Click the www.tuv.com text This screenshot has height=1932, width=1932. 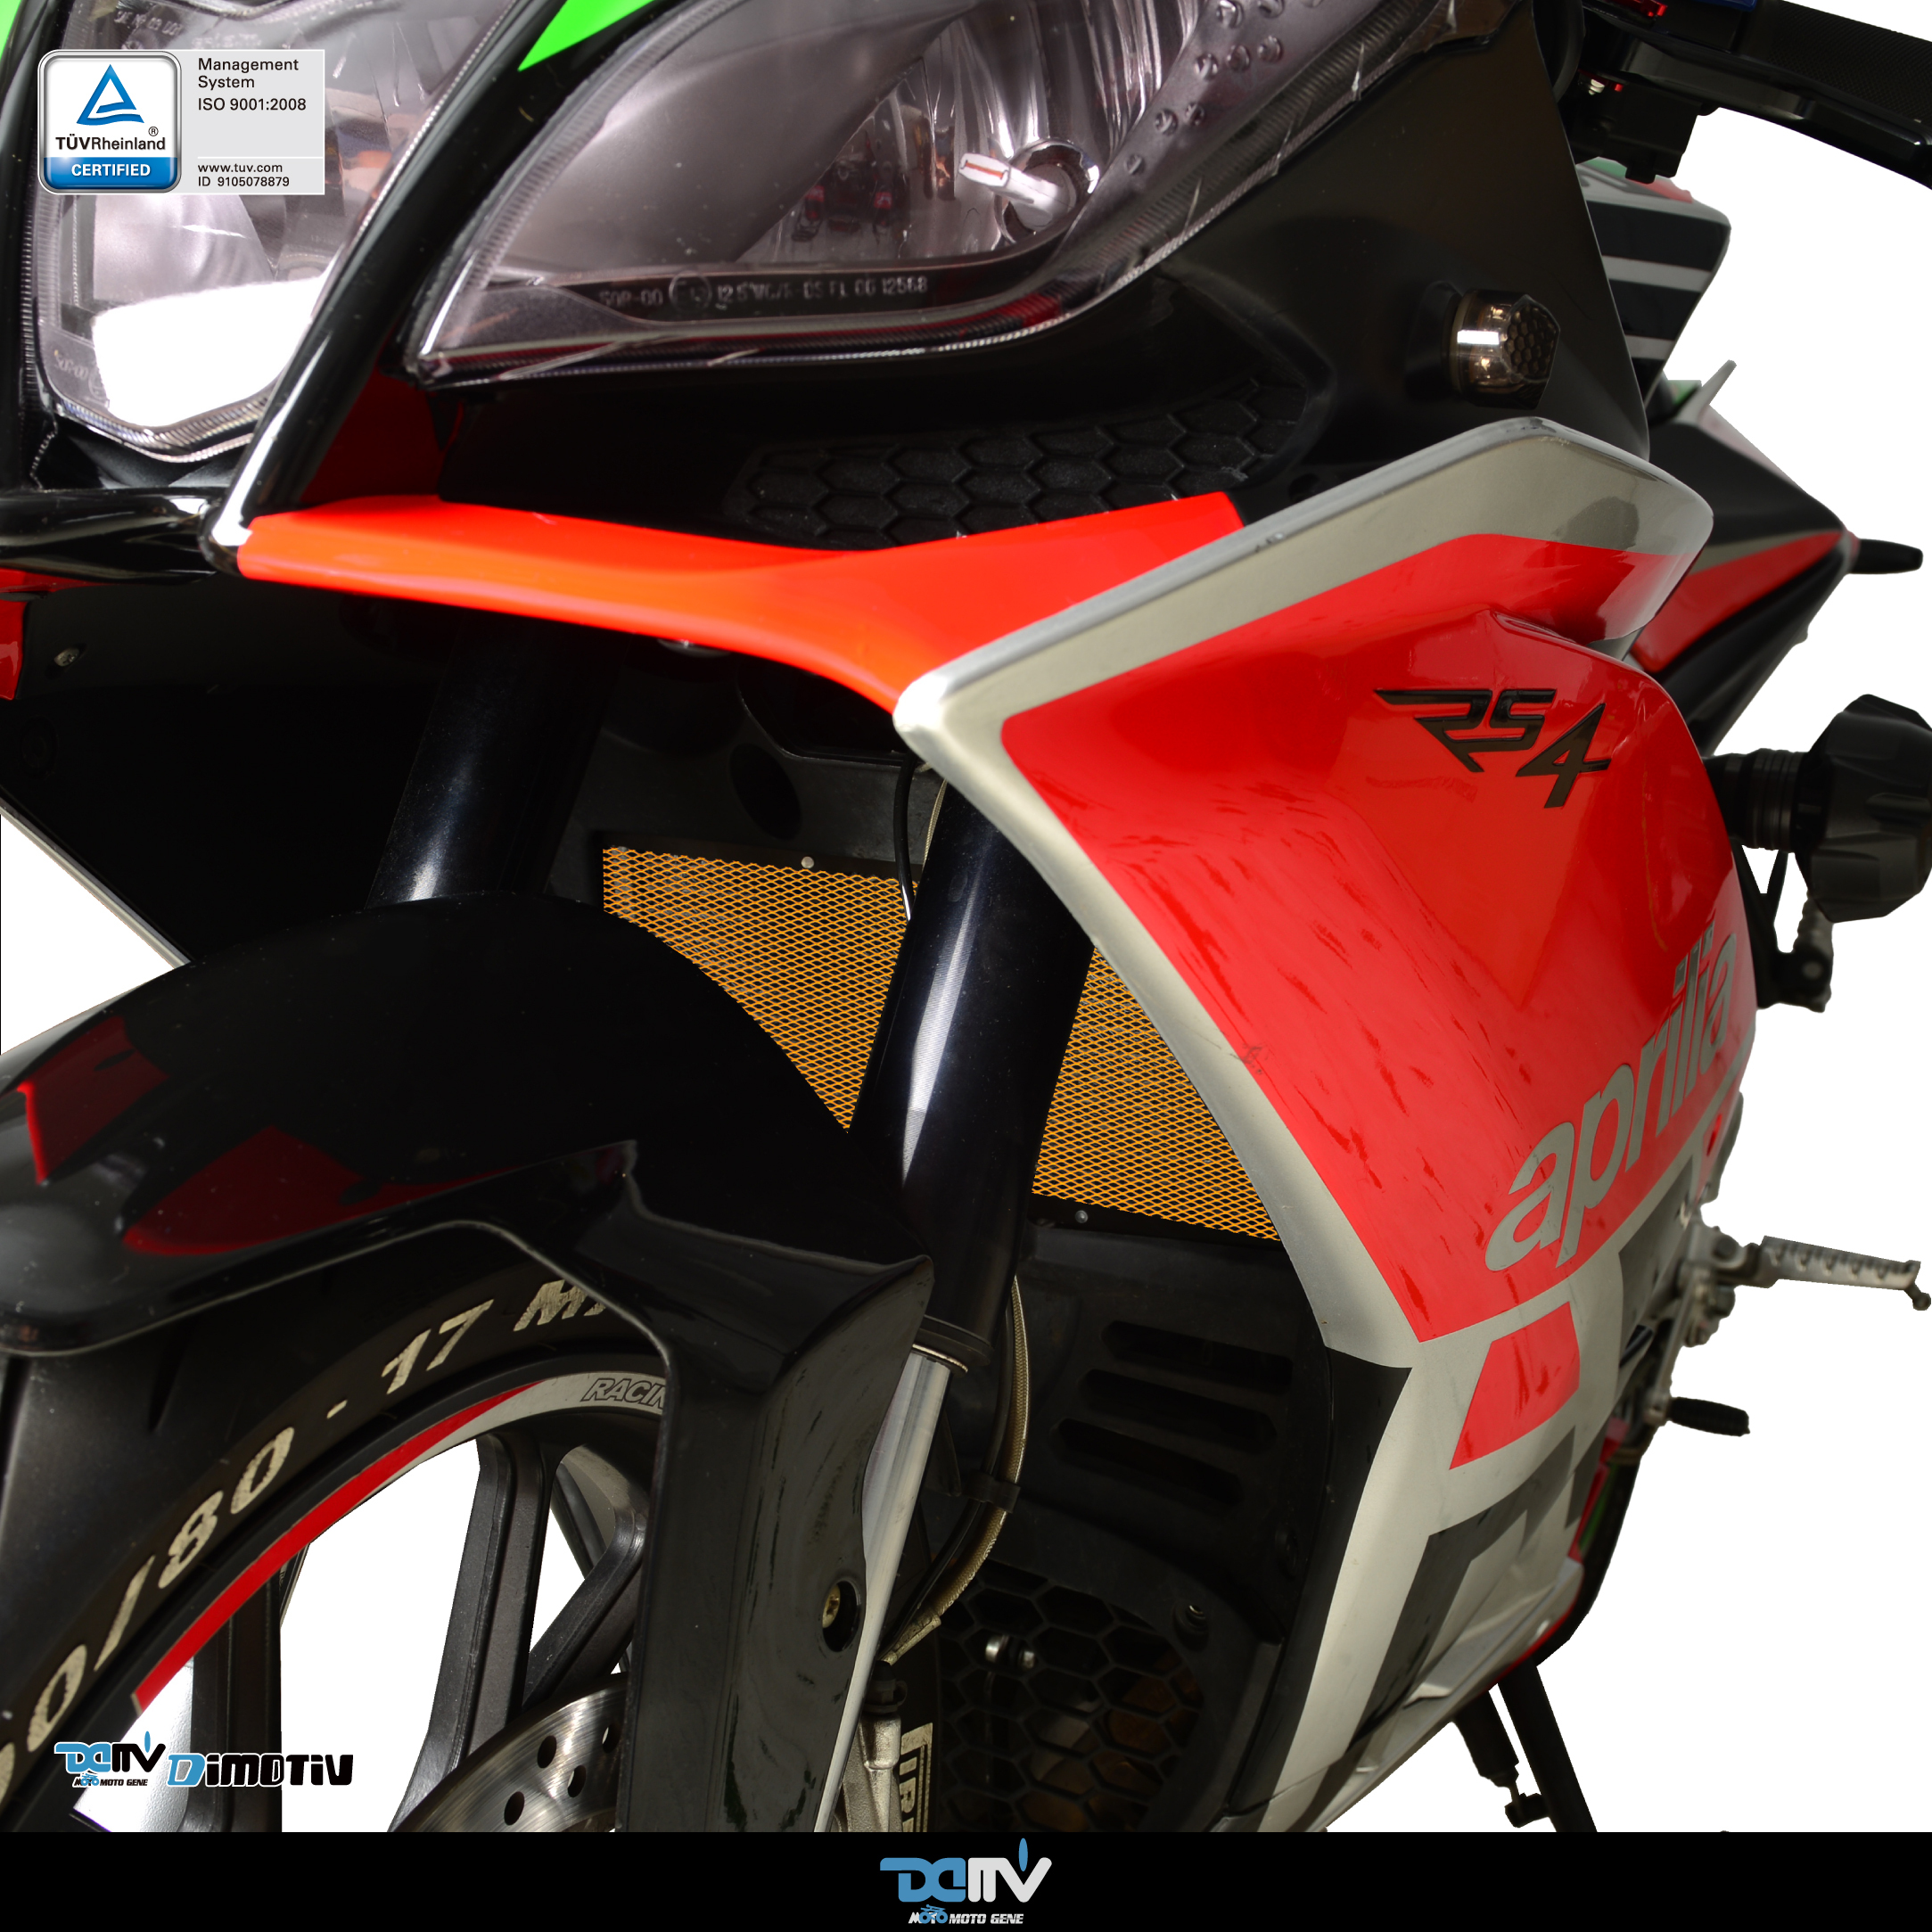pyautogui.click(x=240, y=167)
